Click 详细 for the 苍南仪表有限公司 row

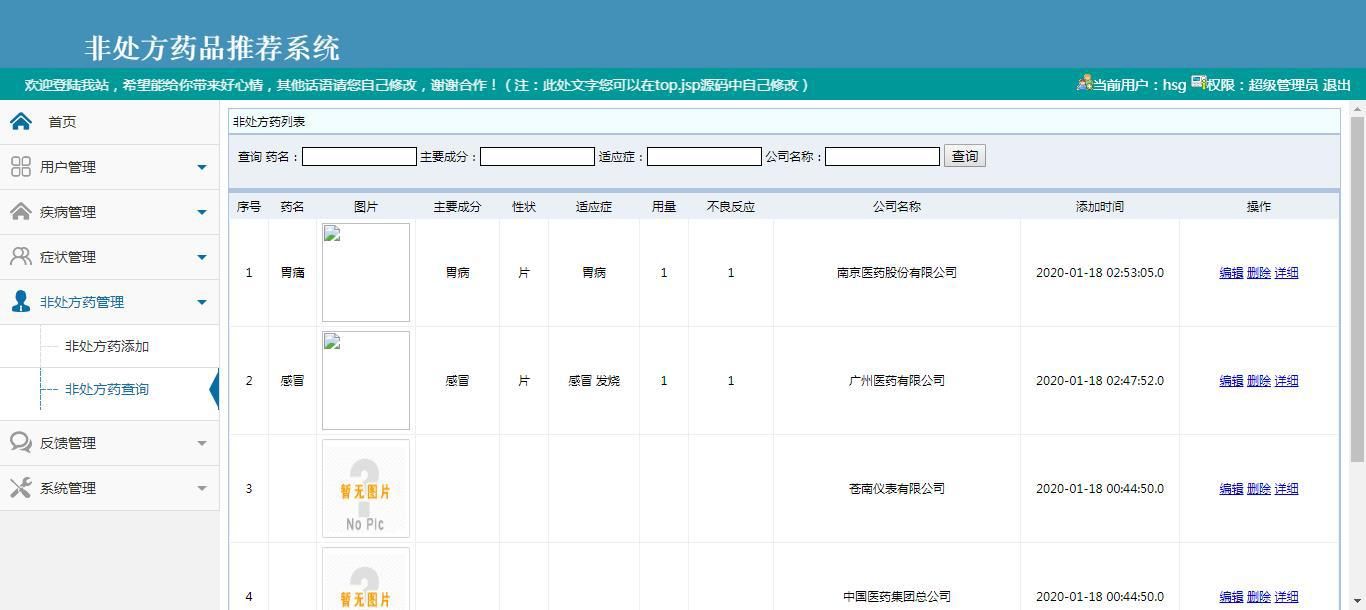[1286, 489]
